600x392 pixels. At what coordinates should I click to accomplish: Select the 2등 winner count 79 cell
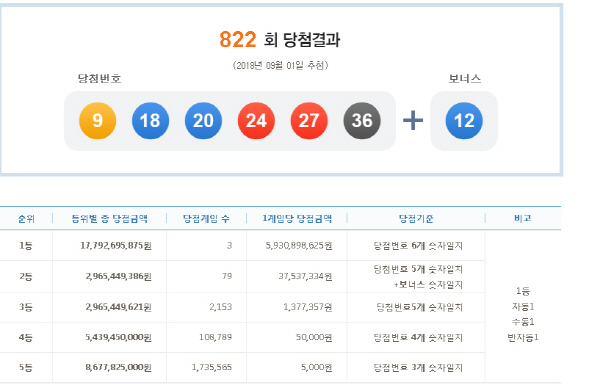227,276
